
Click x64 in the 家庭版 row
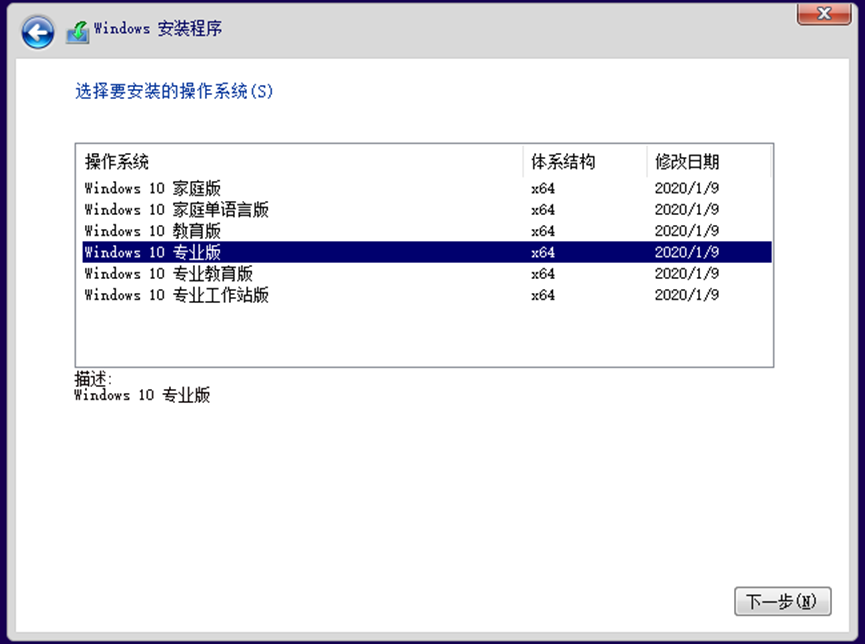(x=543, y=188)
